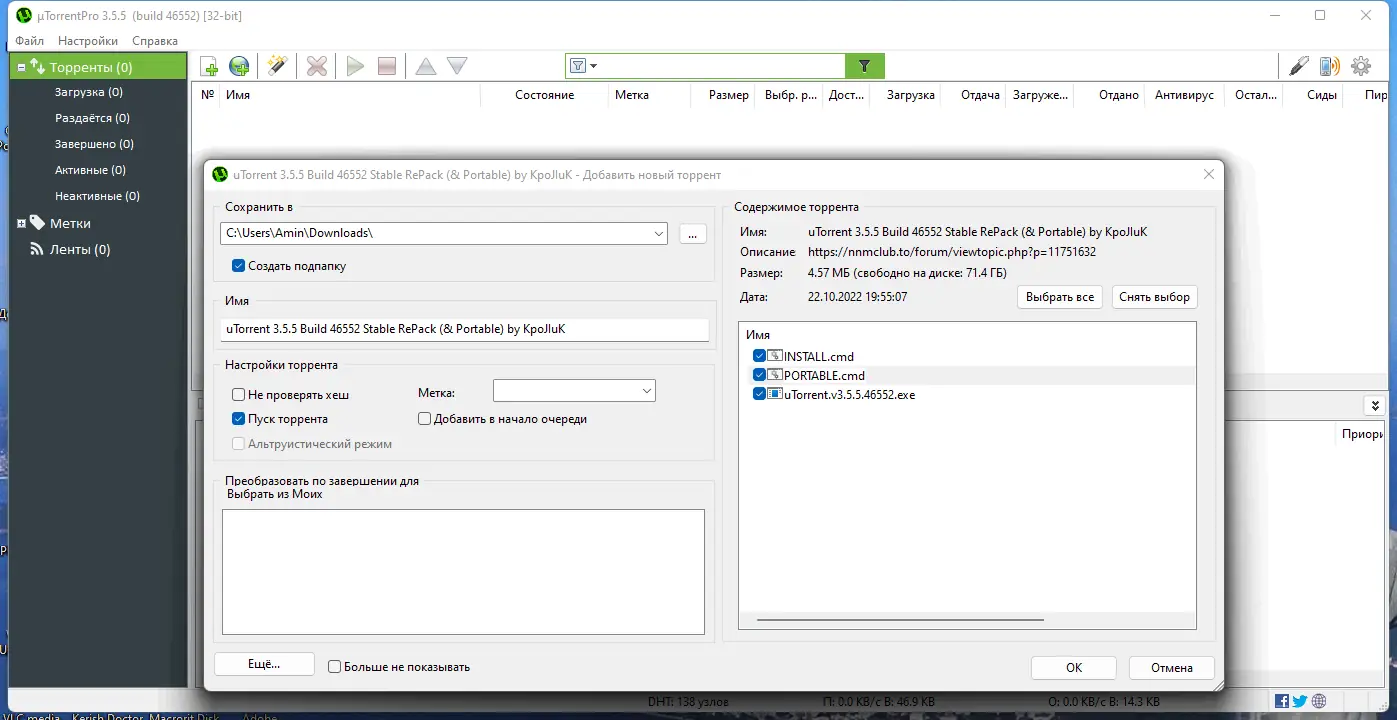Tick the Больше не показывать checkbox

click(335, 666)
